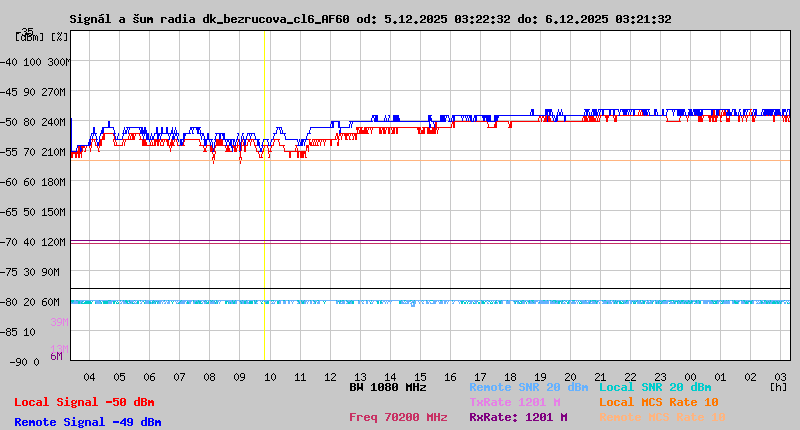Click the '-50 80 240M' y-axis label
Screen dimensions: 800x430
(x=36, y=122)
